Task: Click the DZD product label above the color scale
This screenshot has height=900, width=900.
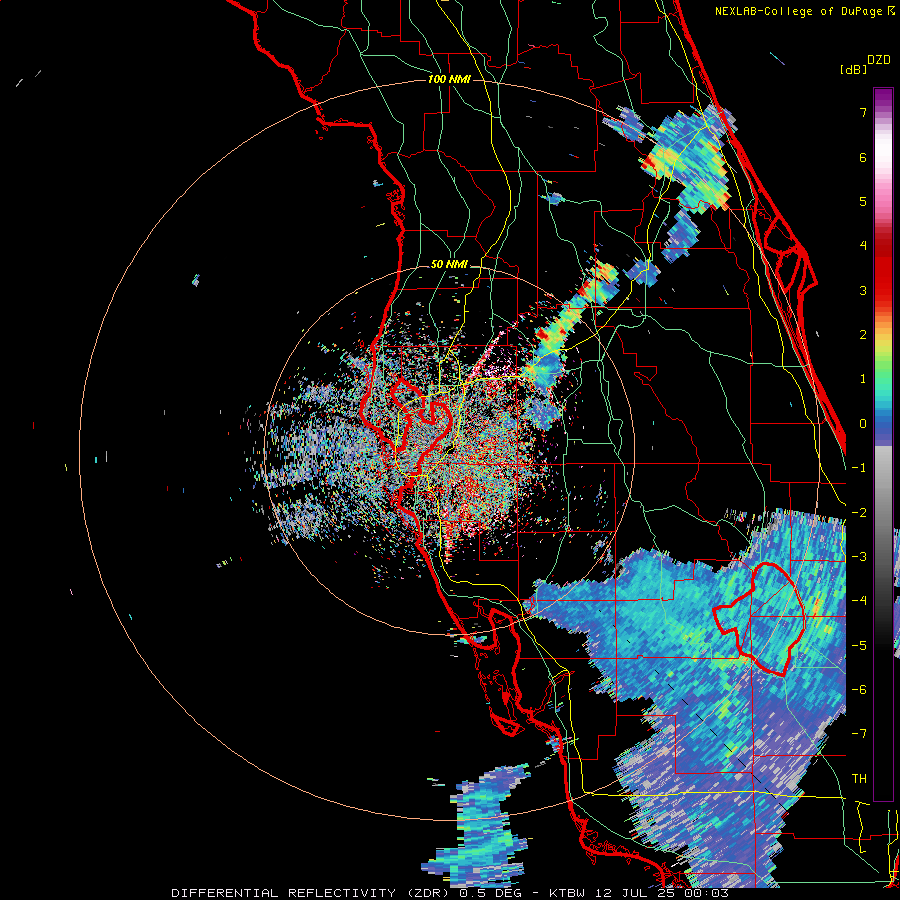Action: 879,60
